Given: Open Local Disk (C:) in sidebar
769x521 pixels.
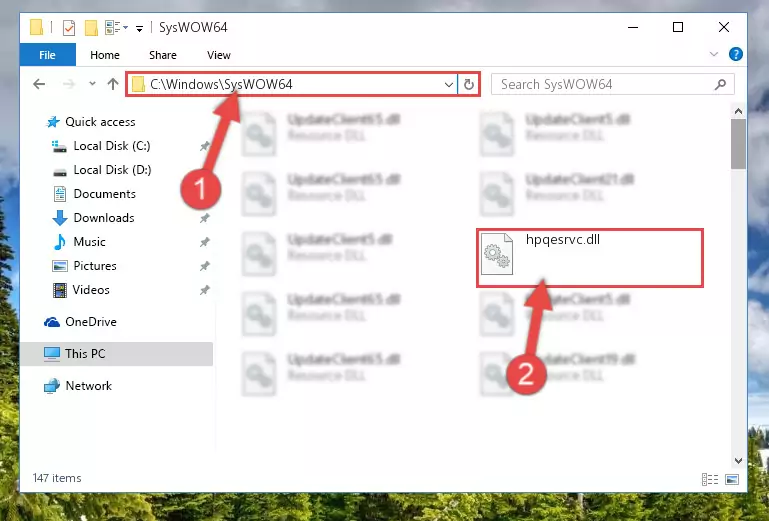Looking at the screenshot, I should point(112,146).
